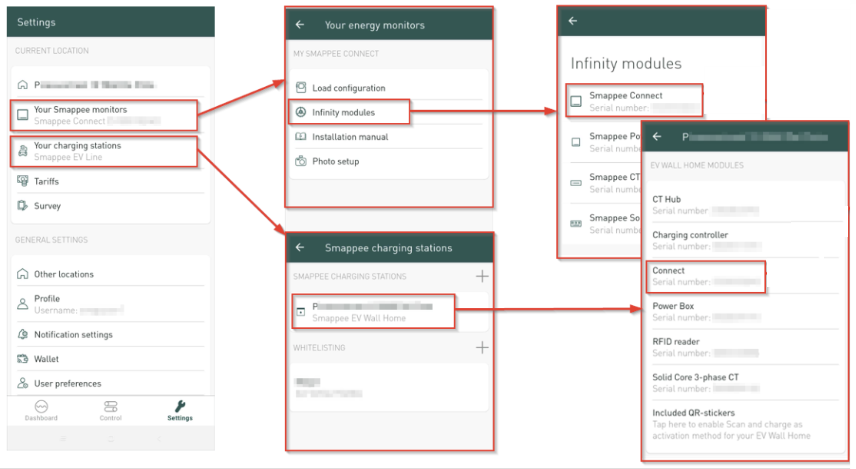This screenshot has width=856, height=469.
Task: Click the Tariffs icon in Settings
Action: [22, 181]
